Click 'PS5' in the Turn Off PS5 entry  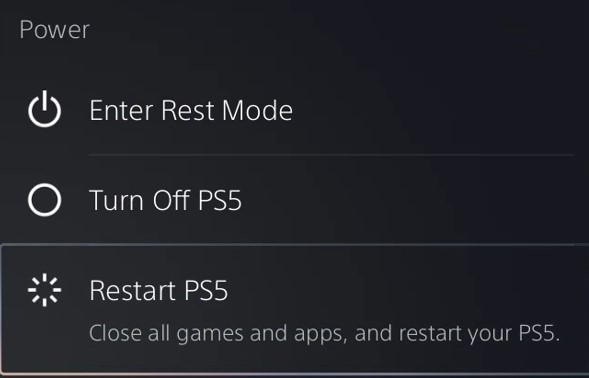(220, 200)
